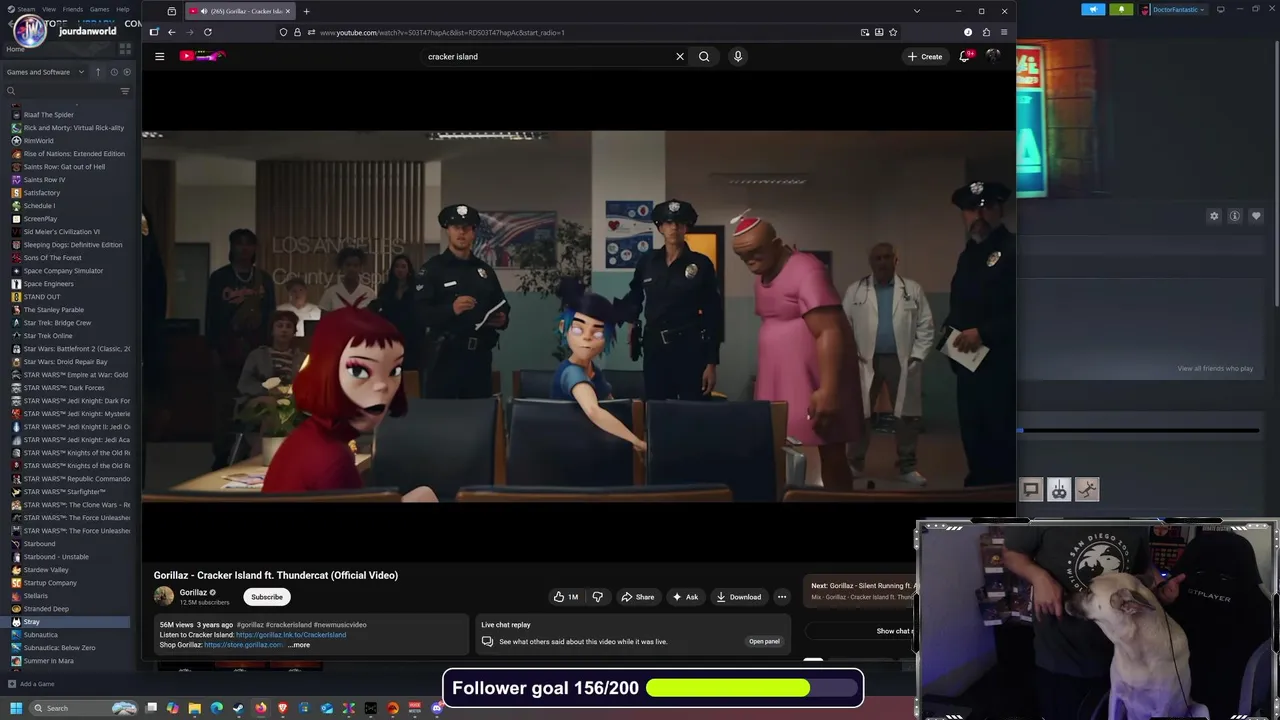Open the browser extensions puzzle icon
This screenshot has height=720, width=1280.
click(986, 32)
